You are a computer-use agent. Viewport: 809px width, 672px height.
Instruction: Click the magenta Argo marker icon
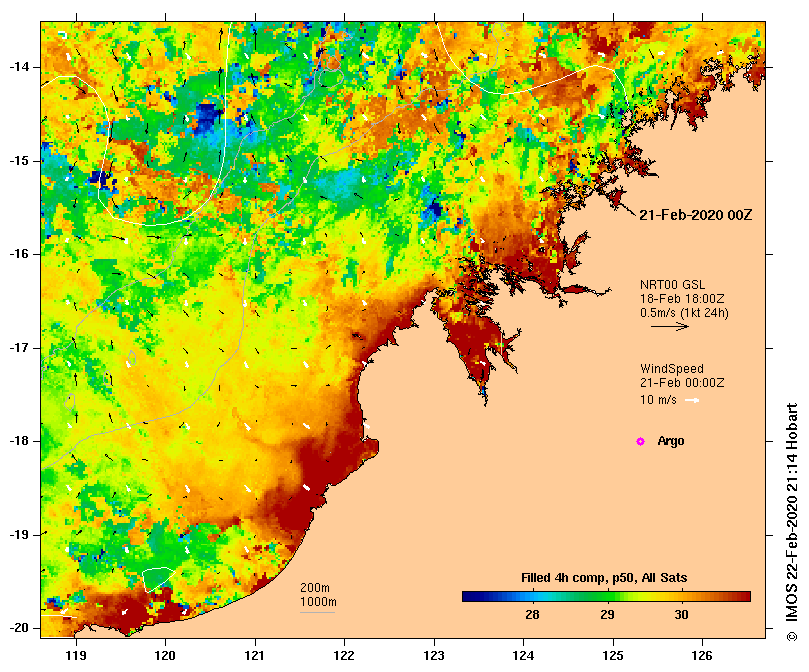[x=640, y=441]
